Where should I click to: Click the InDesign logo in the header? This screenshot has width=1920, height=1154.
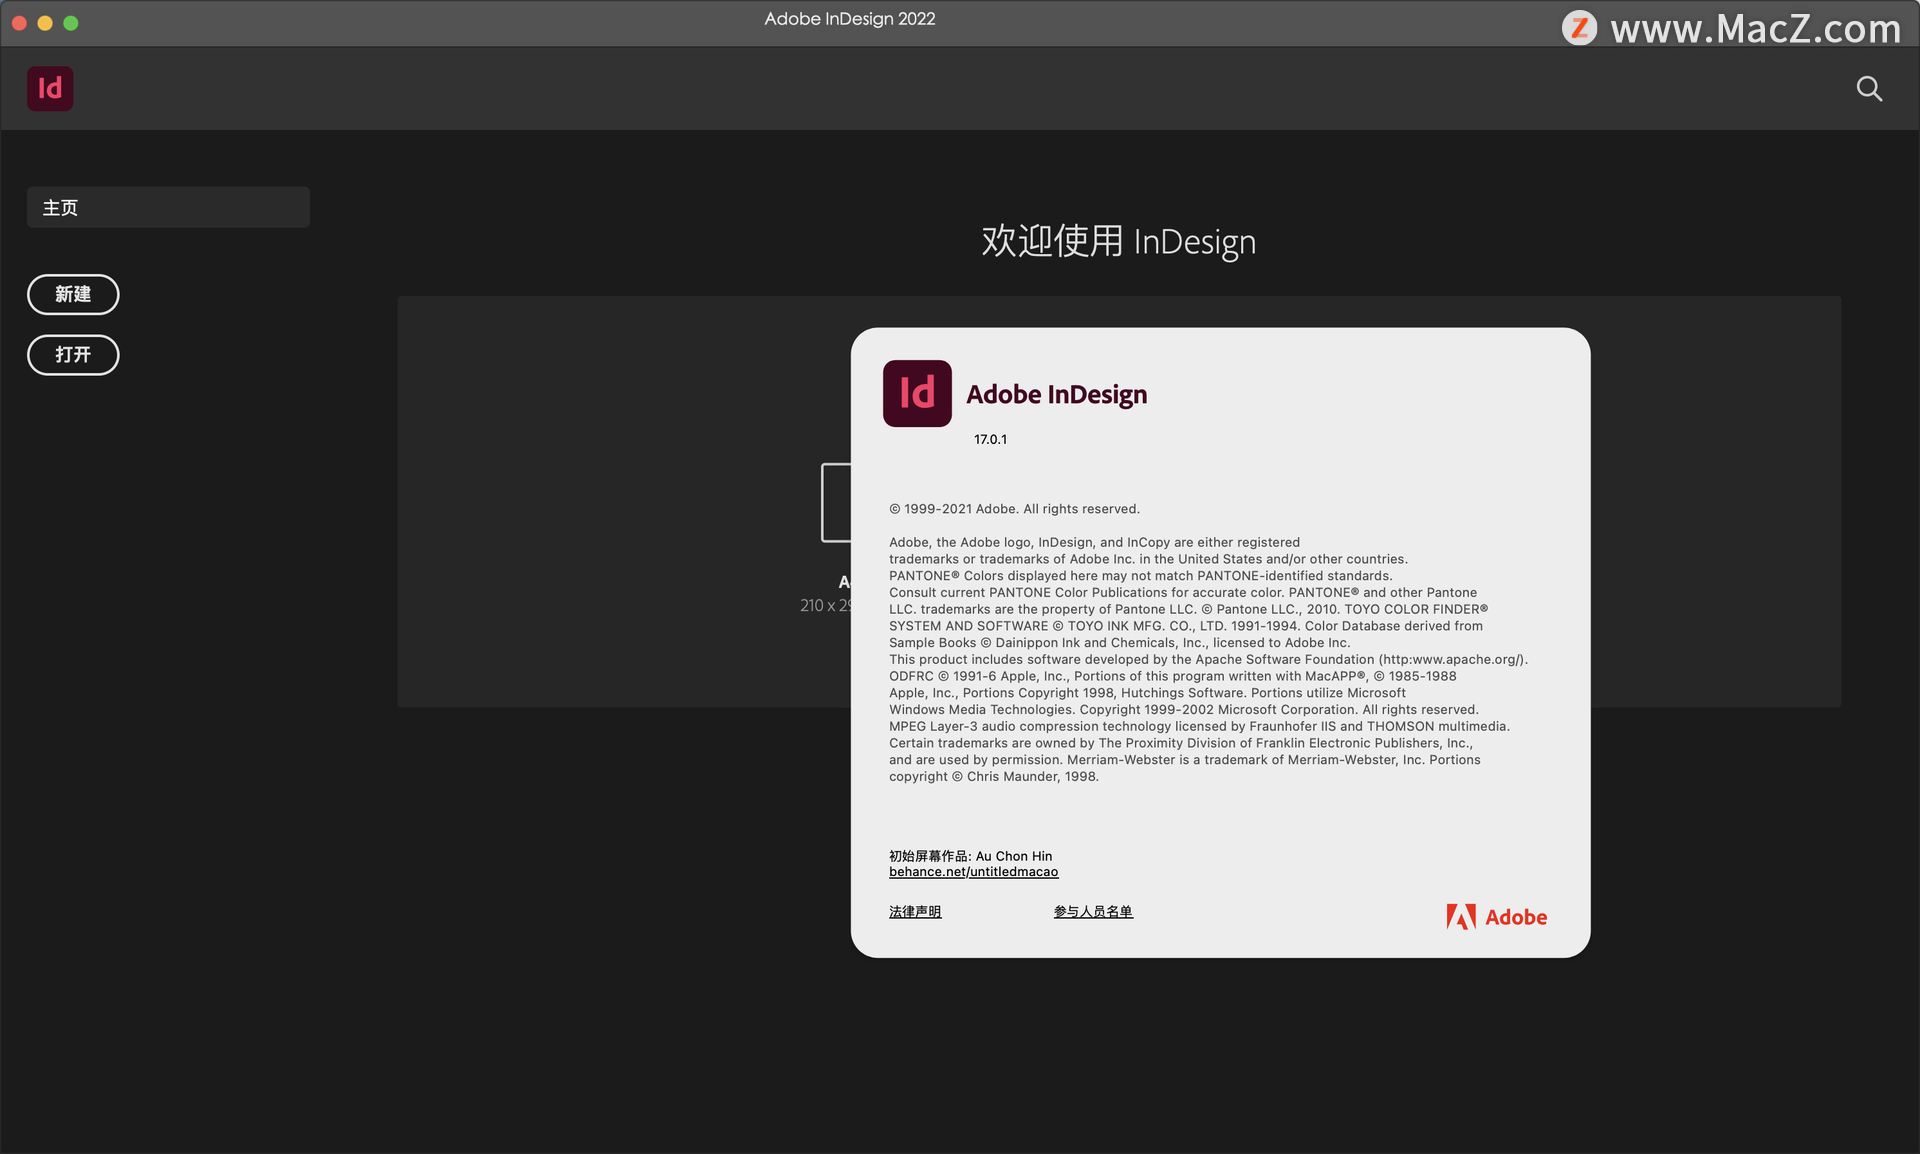(x=50, y=89)
